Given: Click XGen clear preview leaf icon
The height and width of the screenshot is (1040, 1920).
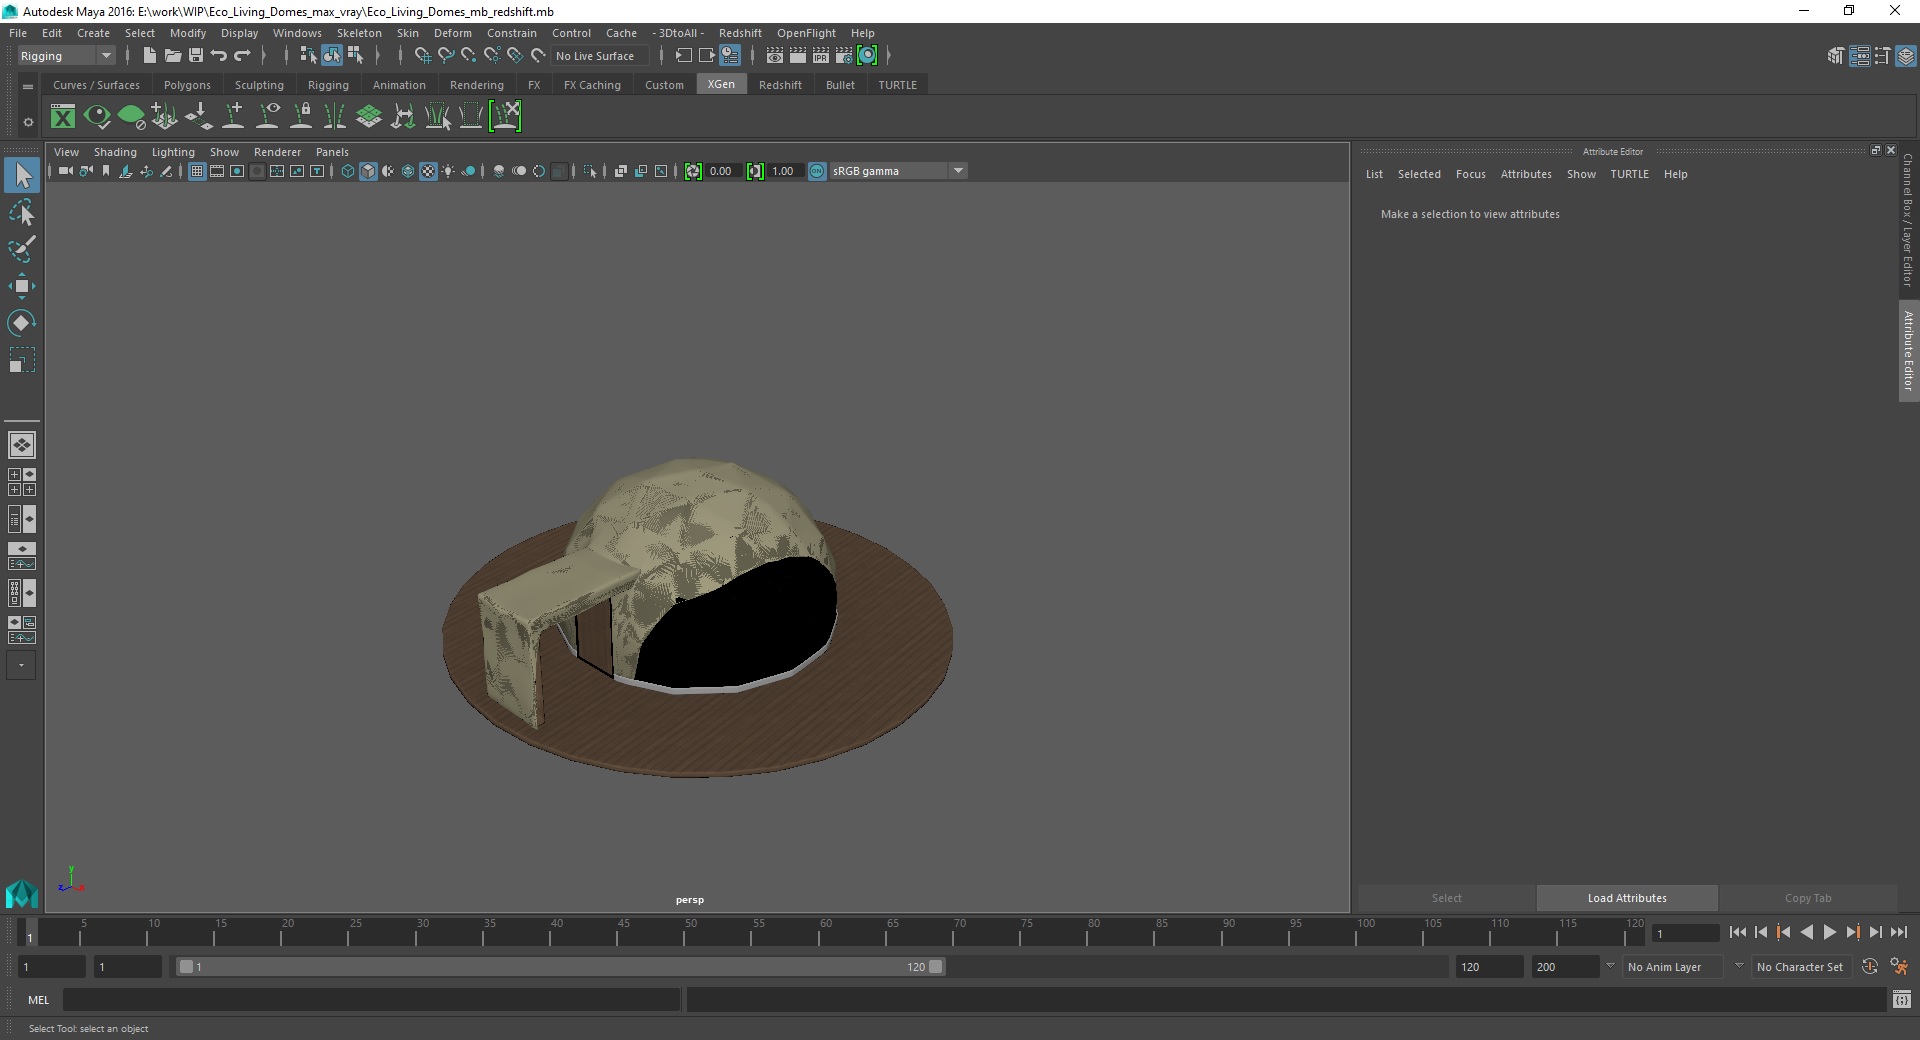Looking at the screenshot, I should [x=131, y=117].
